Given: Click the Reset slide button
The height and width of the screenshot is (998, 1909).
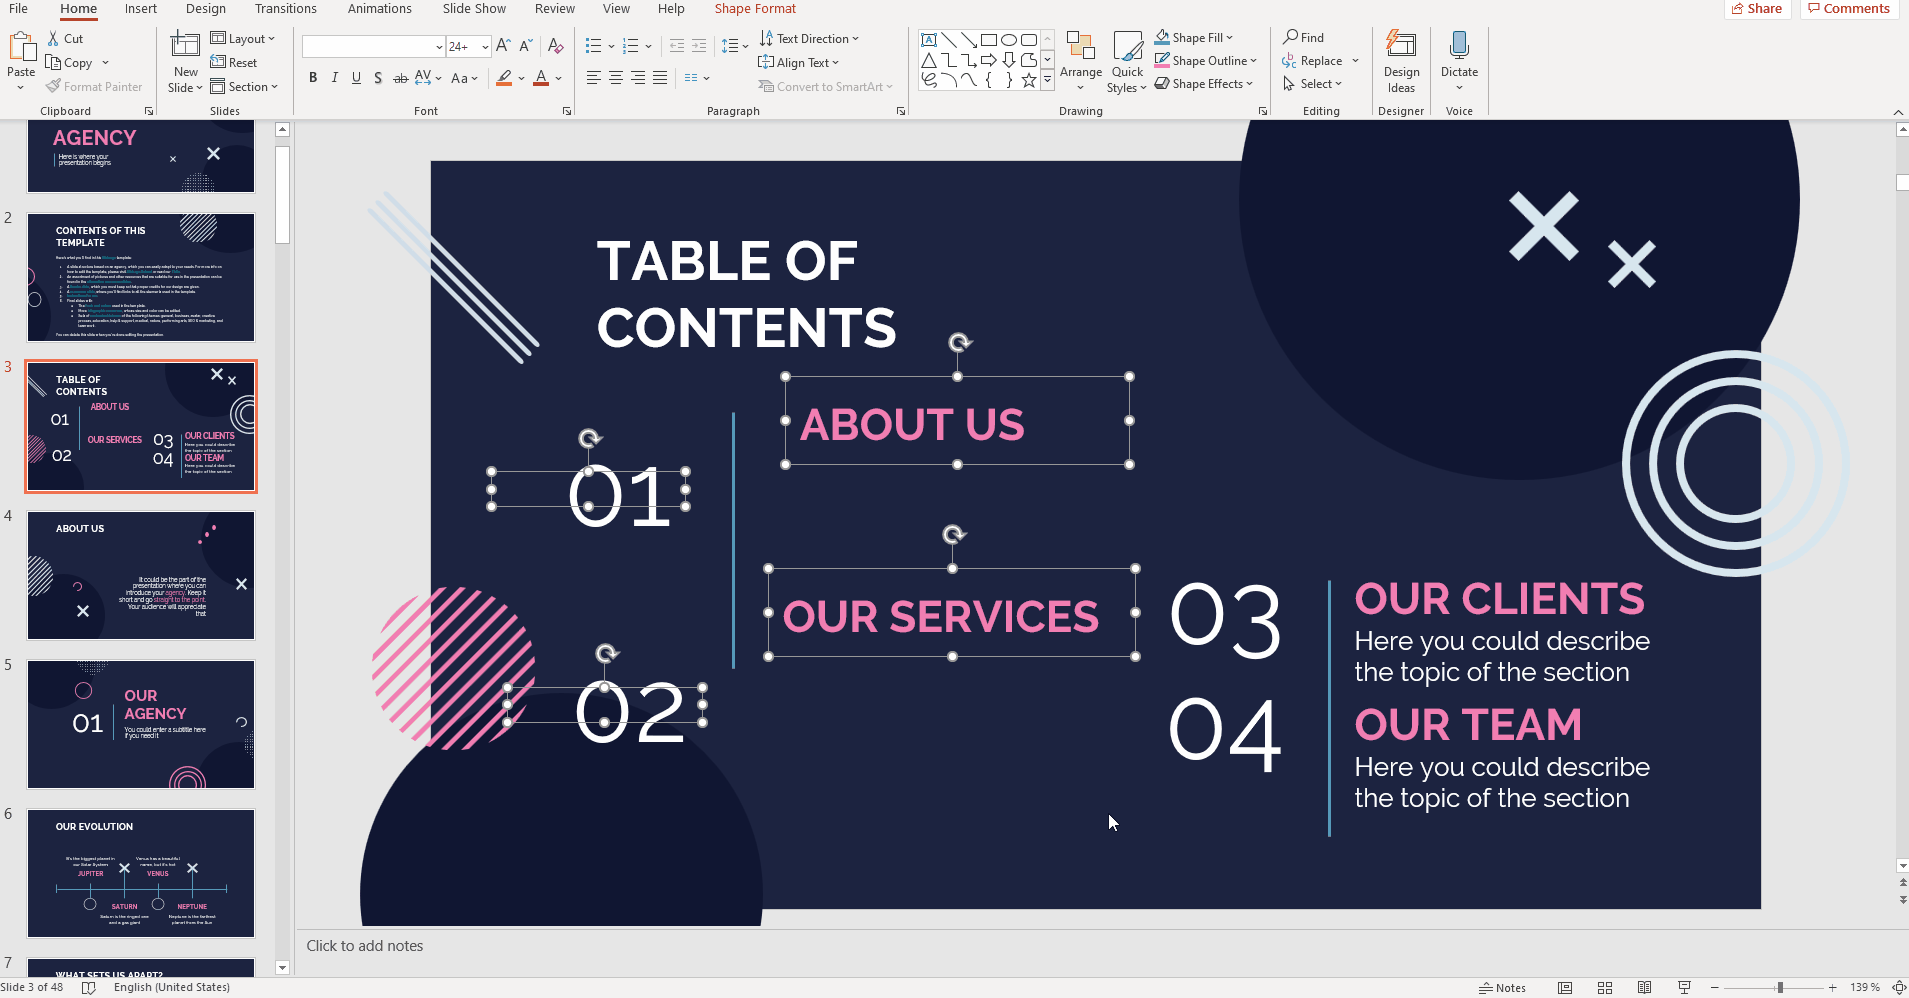Looking at the screenshot, I should click(x=234, y=63).
